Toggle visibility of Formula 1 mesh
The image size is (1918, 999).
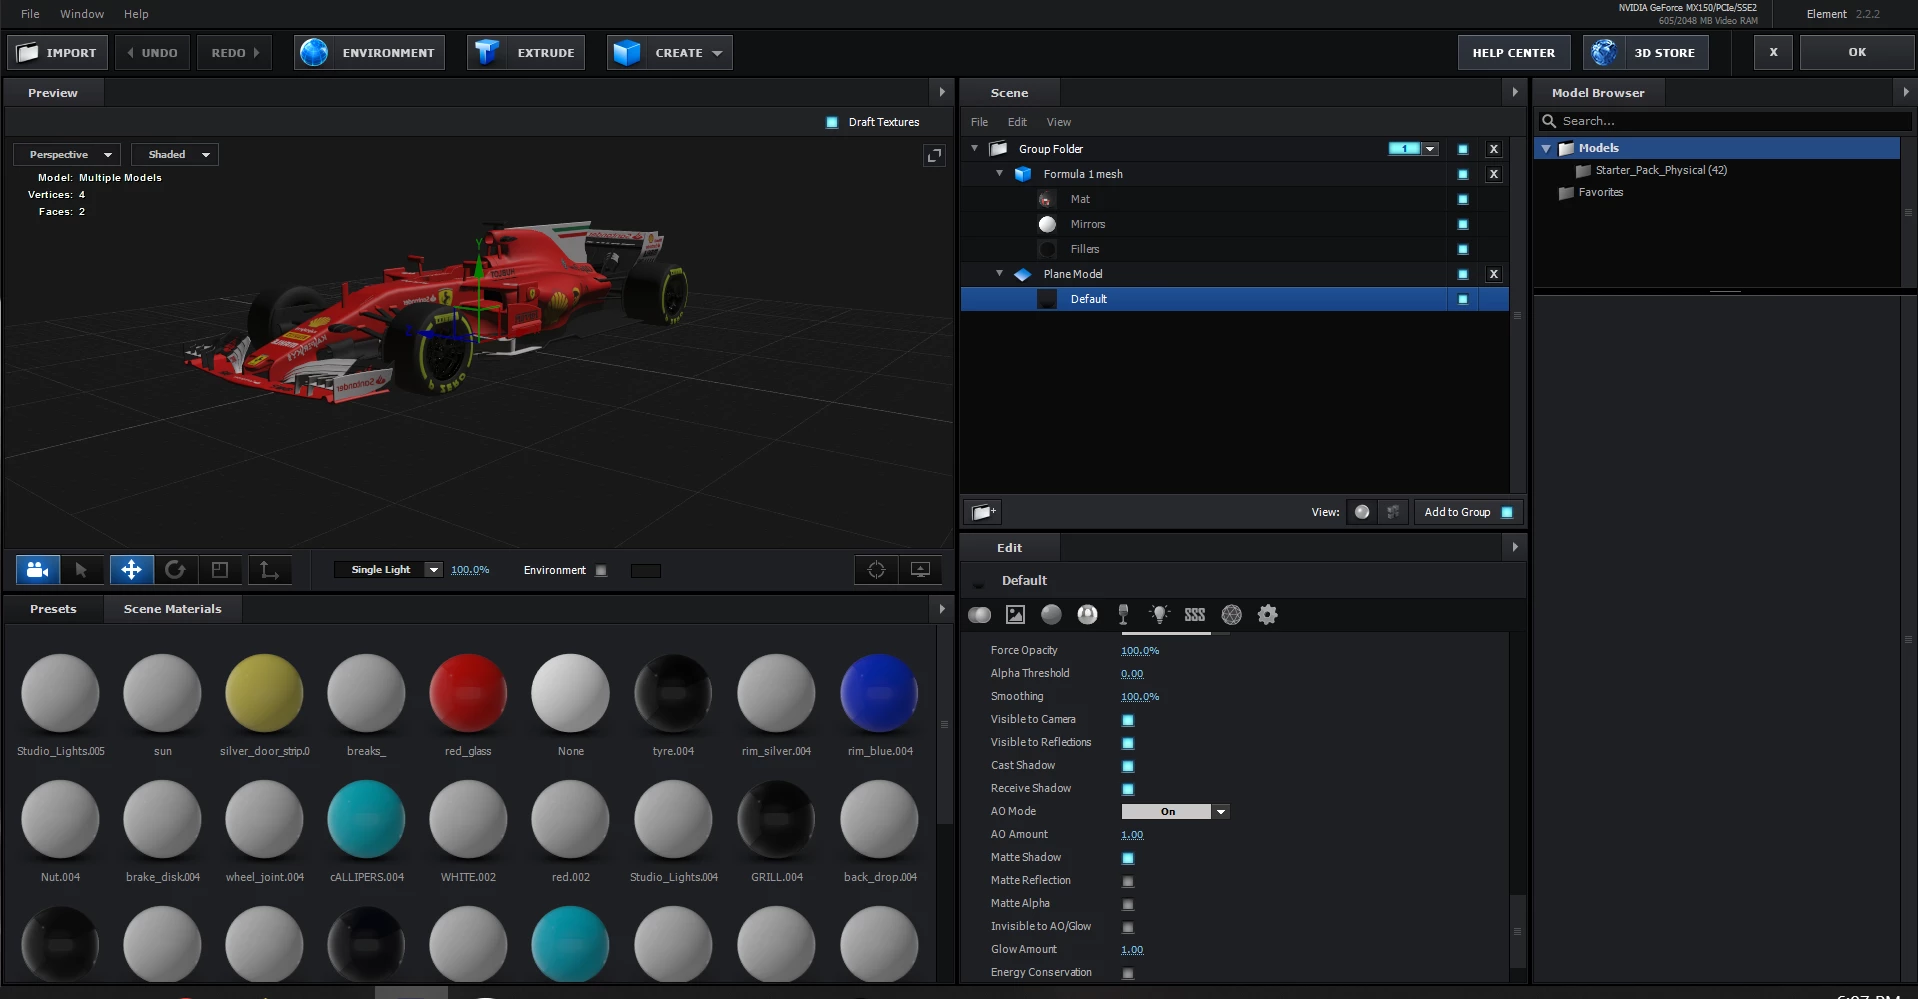point(1463,174)
